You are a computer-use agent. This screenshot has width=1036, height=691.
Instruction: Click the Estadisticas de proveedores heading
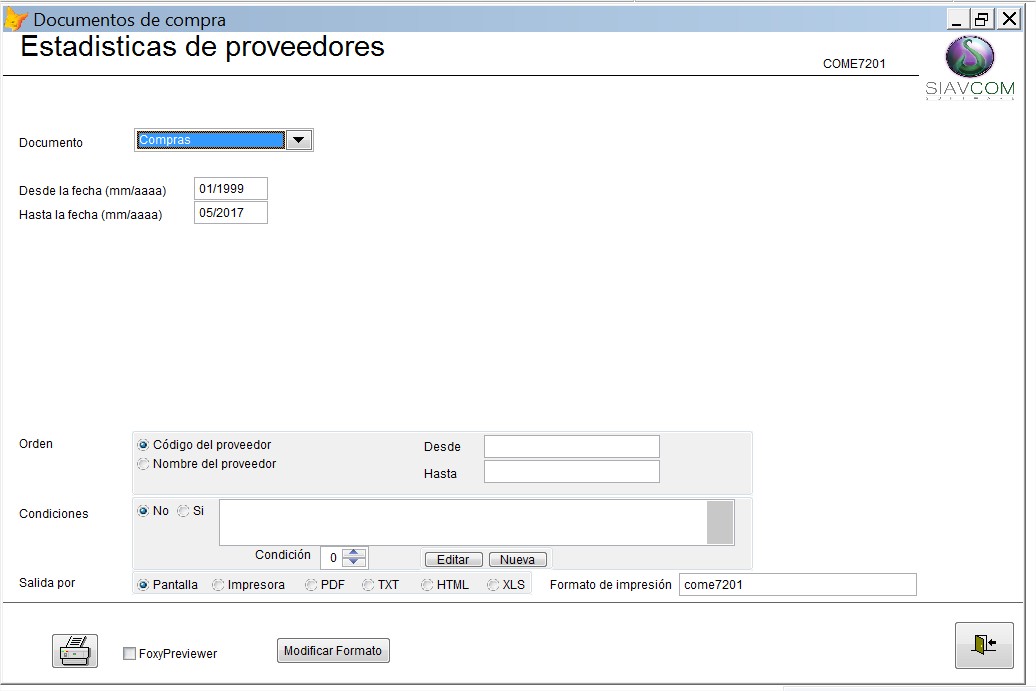[x=202, y=47]
